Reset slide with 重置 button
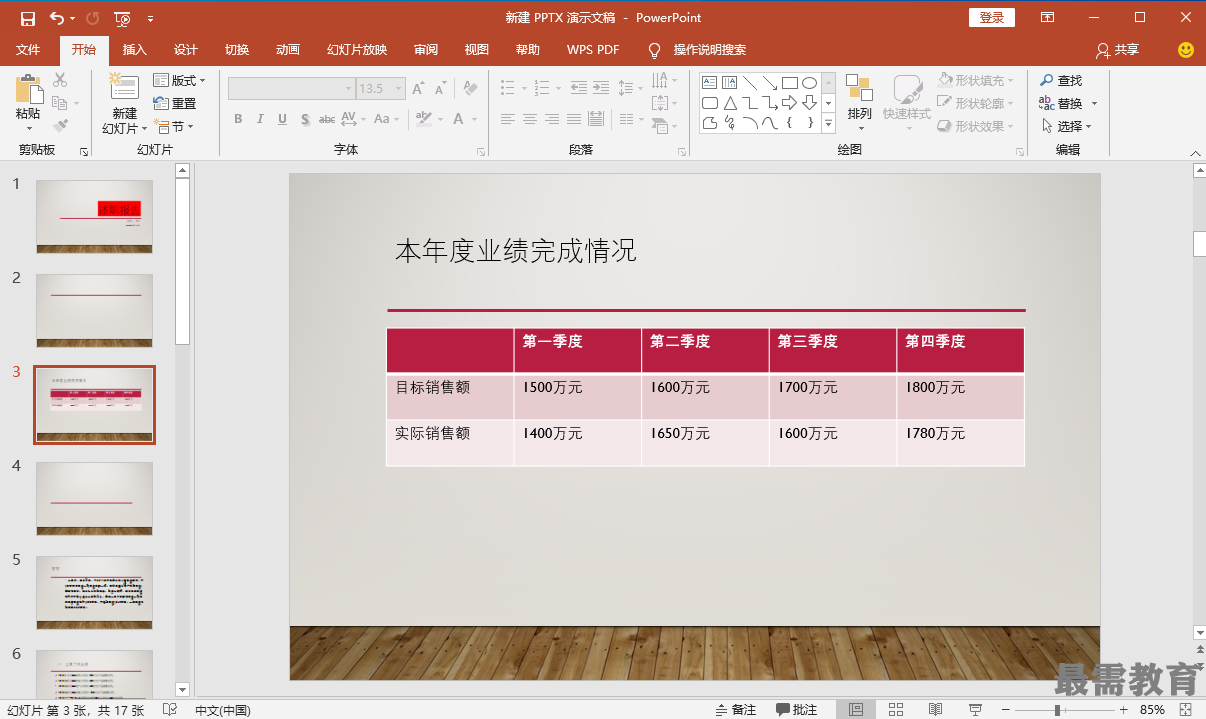 tap(175, 103)
